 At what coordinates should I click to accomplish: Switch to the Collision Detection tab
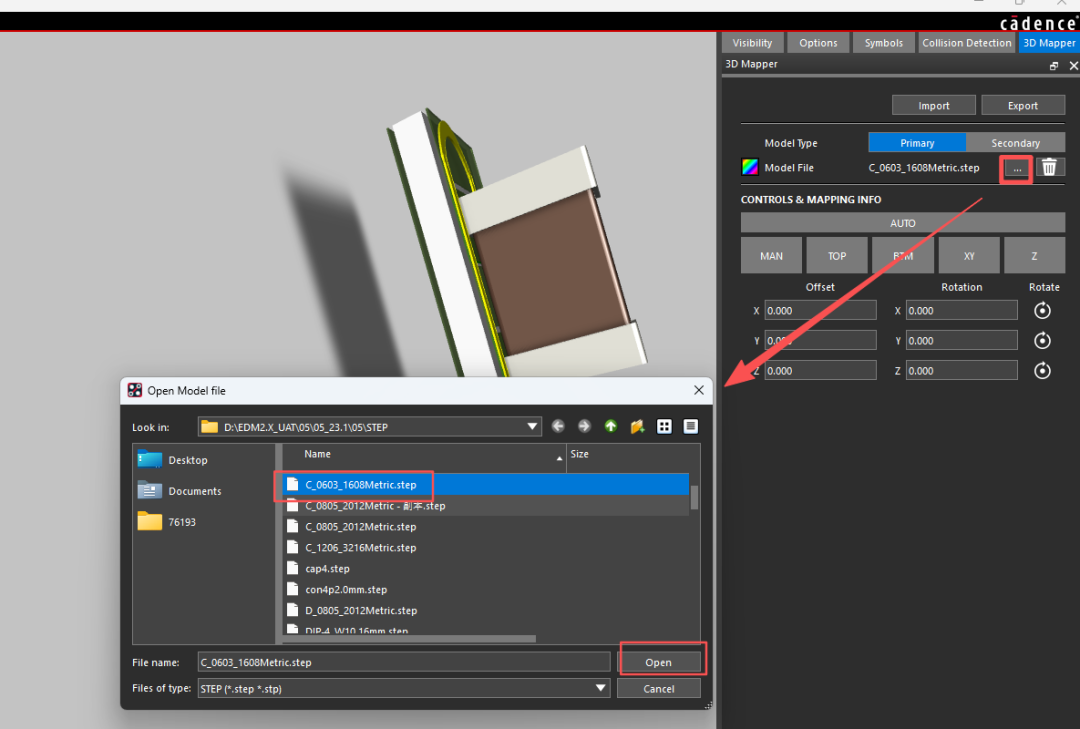(966, 43)
